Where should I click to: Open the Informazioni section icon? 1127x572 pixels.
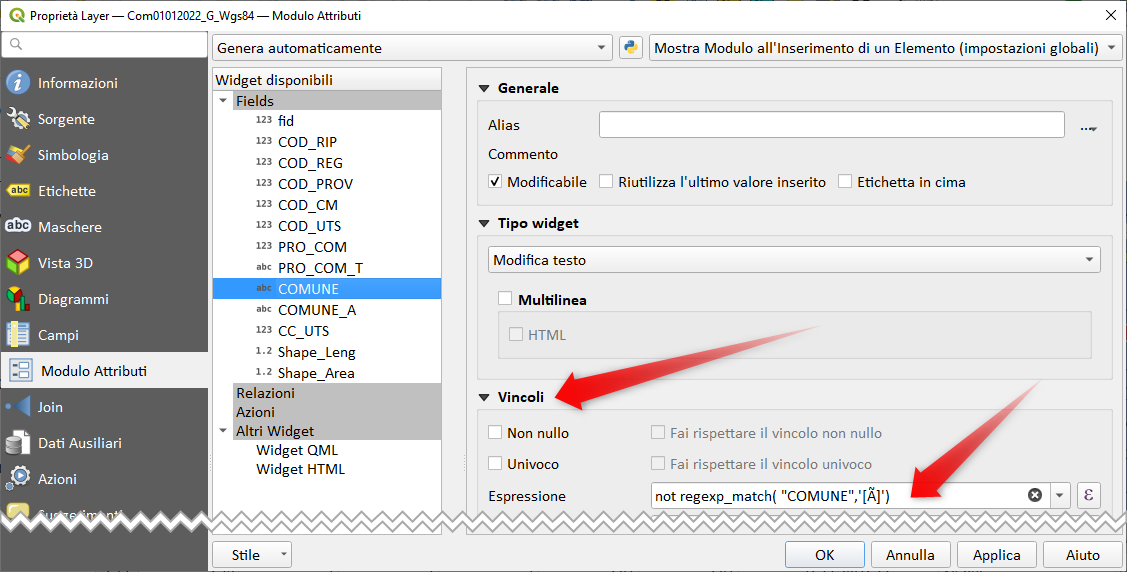pos(18,83)
